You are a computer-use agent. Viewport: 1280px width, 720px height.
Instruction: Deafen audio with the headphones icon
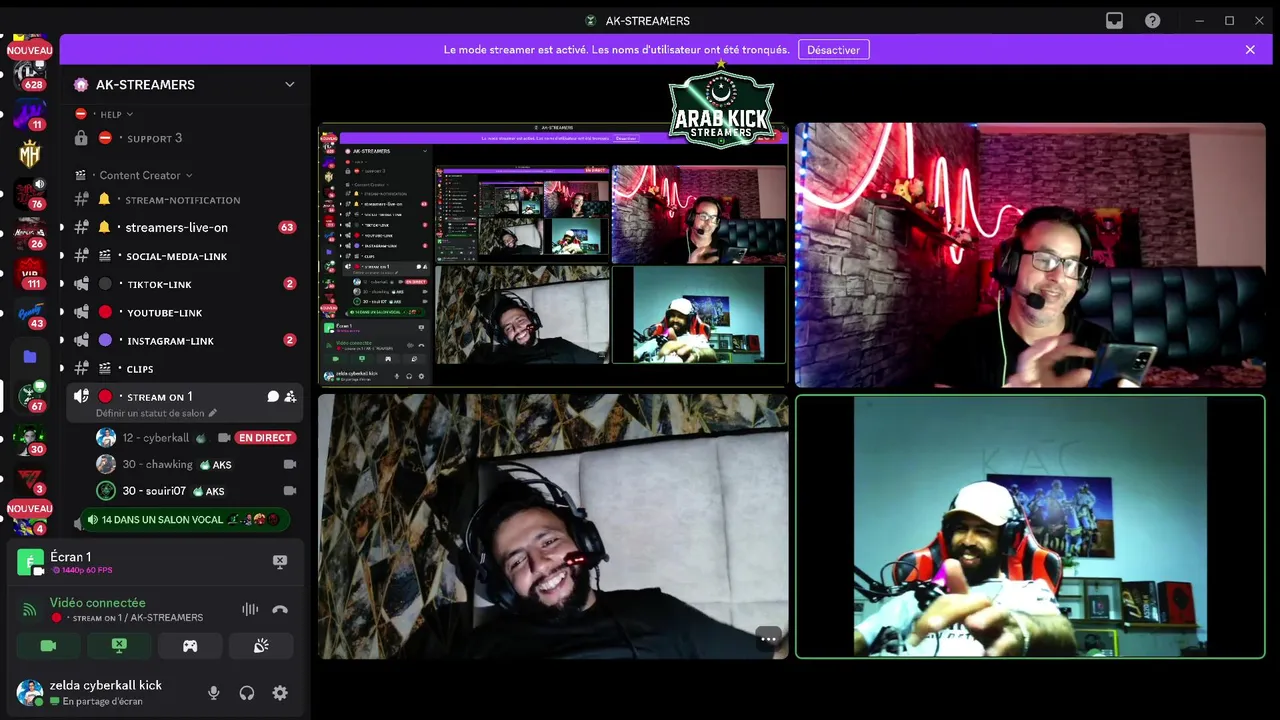[247, 693]
